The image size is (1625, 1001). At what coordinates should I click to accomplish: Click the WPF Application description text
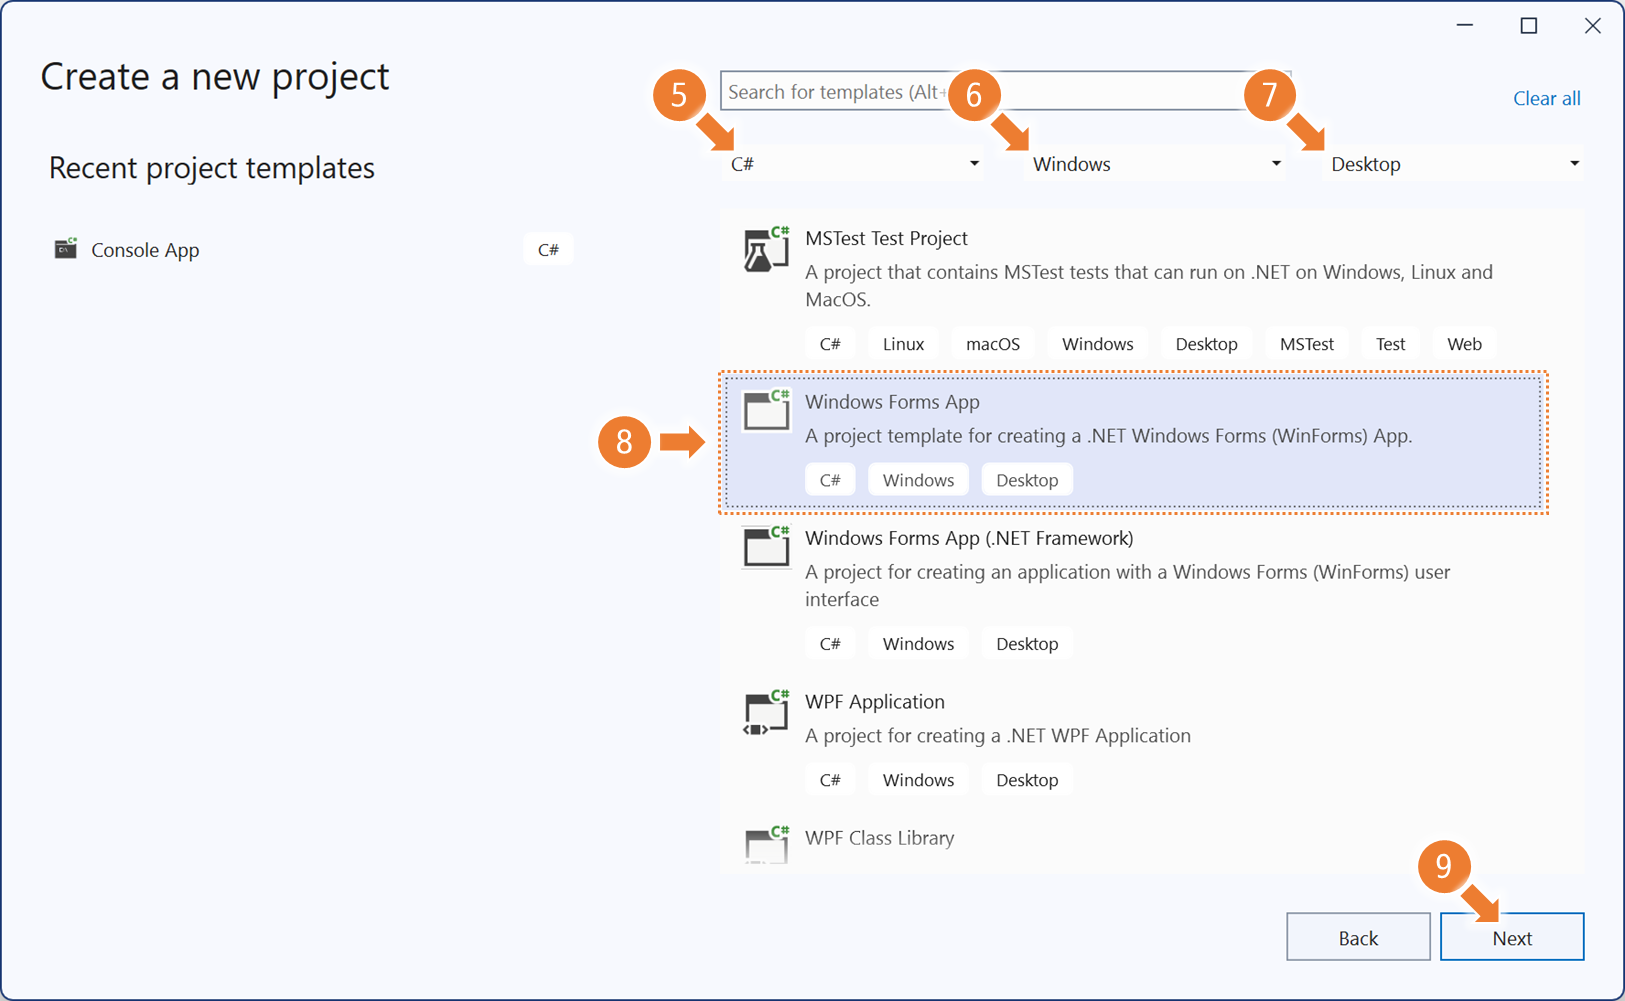coord(998,736)
